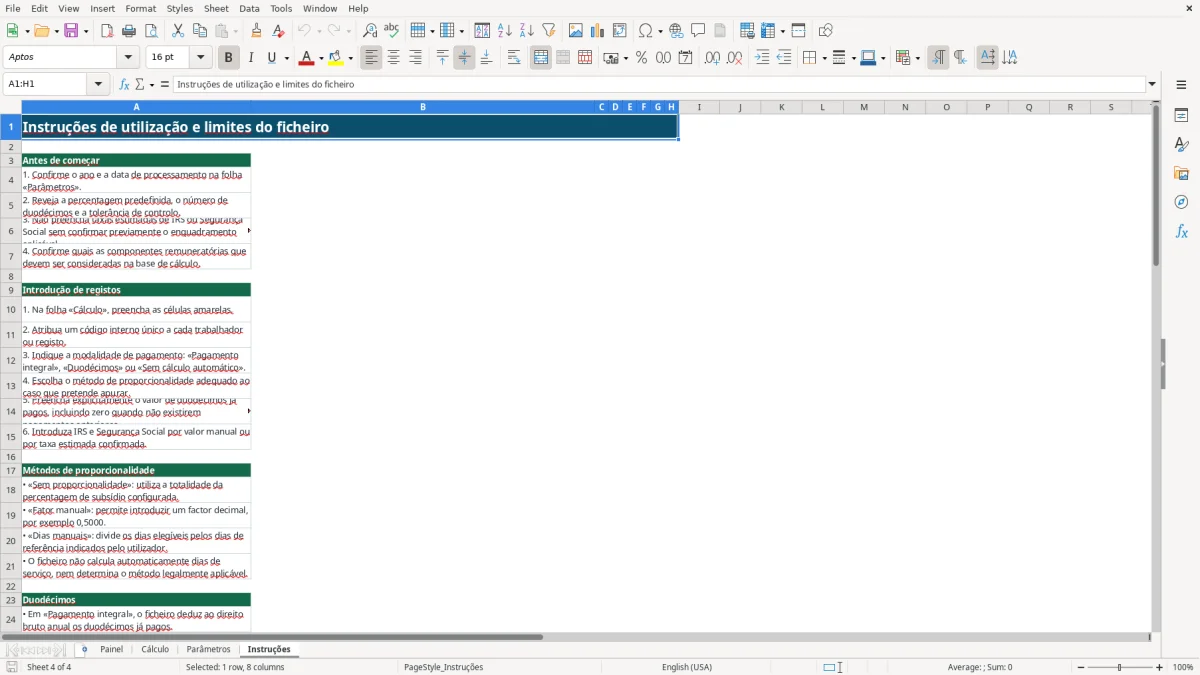Insert a special character with the Omega icon
Screen dimensions: 1200x675
(x=646, y=31)
